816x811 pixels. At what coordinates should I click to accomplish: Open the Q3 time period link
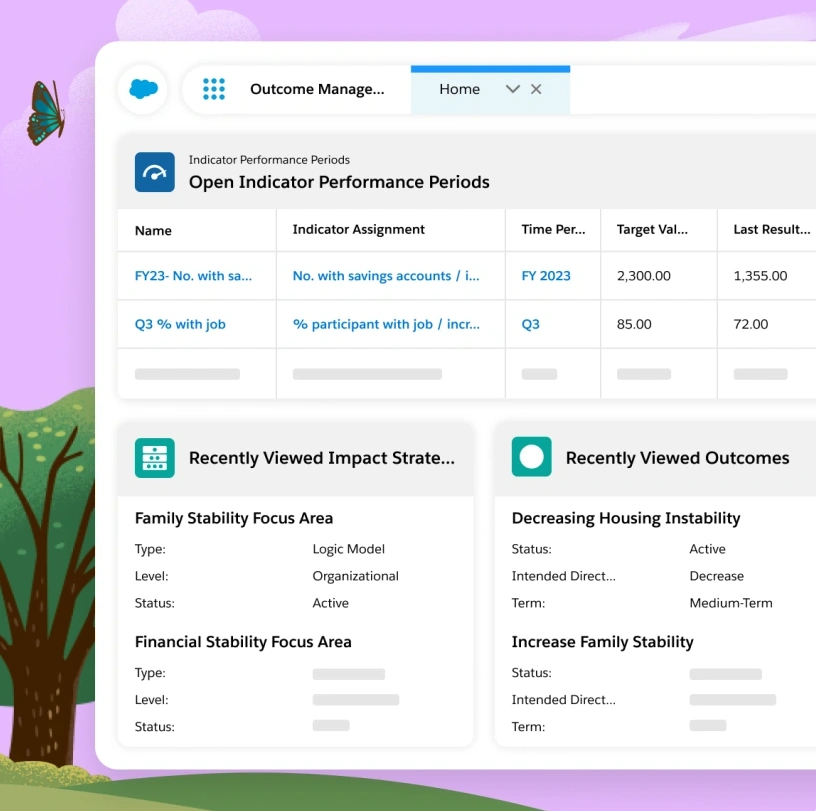(530, 324)
